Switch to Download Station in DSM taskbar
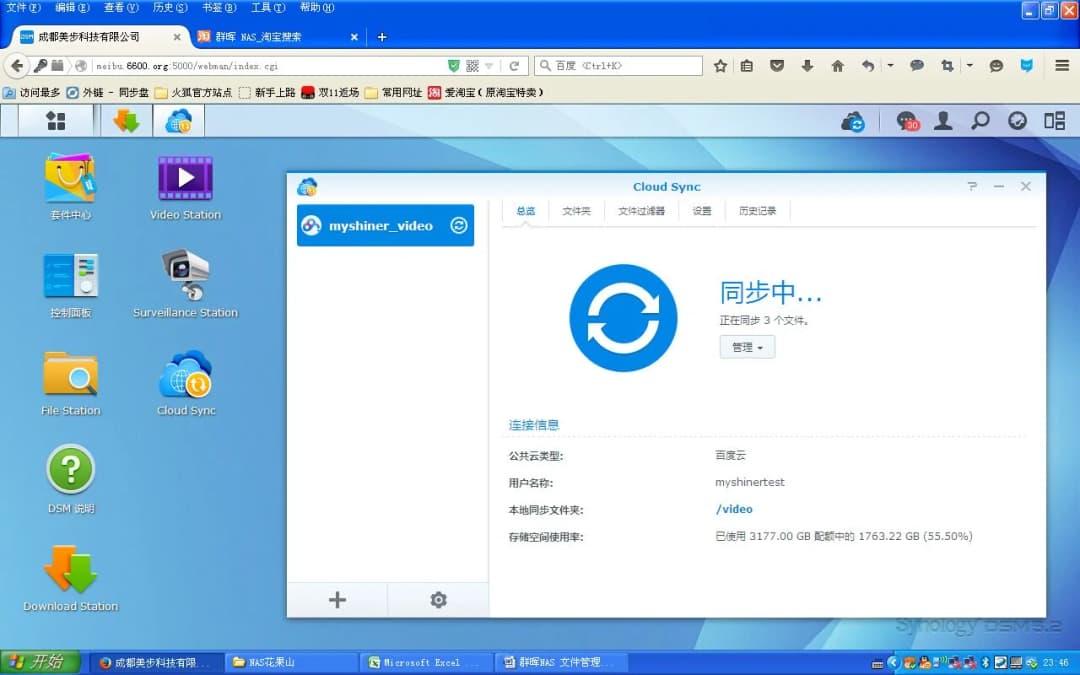The width and height of the screenshot is (1080, 675). [x=126, y=121]
